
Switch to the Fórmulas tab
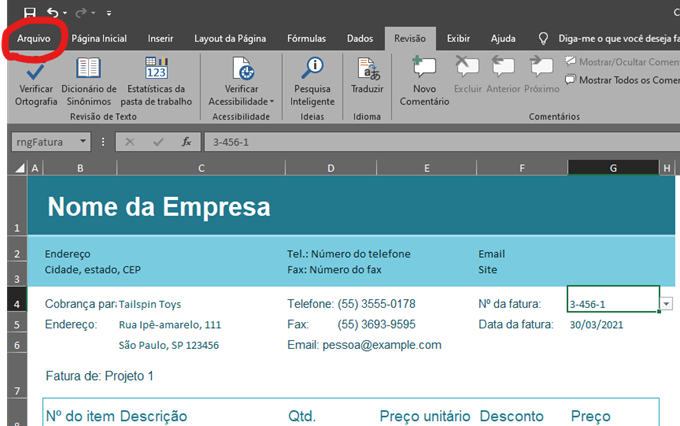[x=306, y=38]
